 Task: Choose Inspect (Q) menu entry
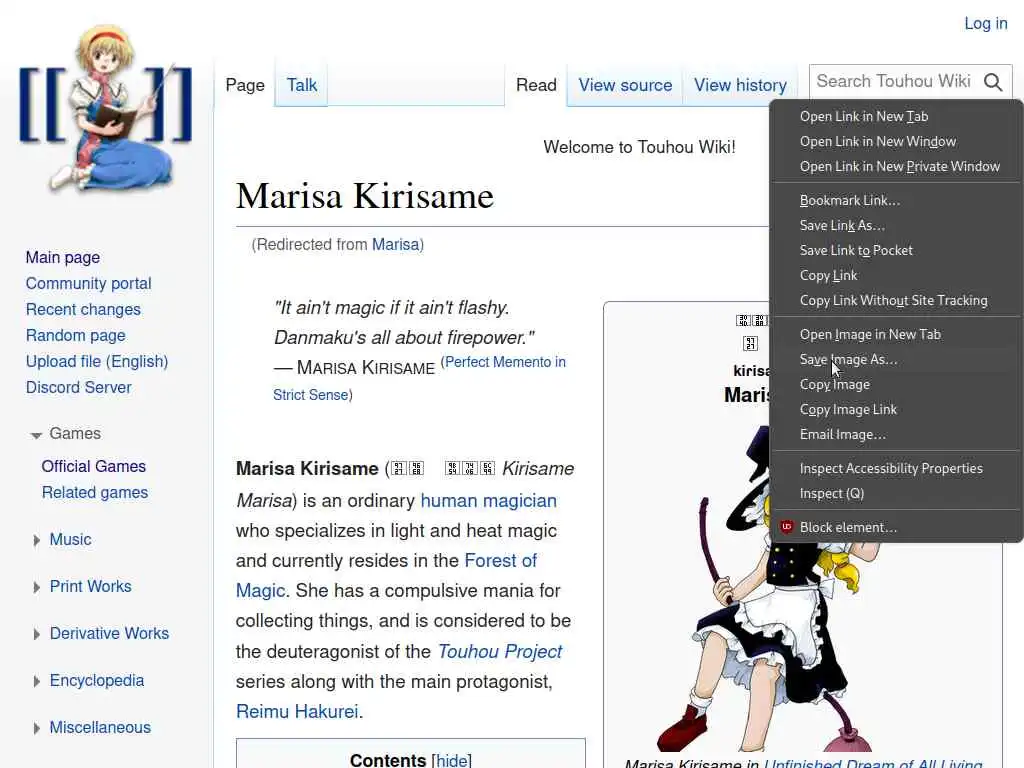point(896,493)
